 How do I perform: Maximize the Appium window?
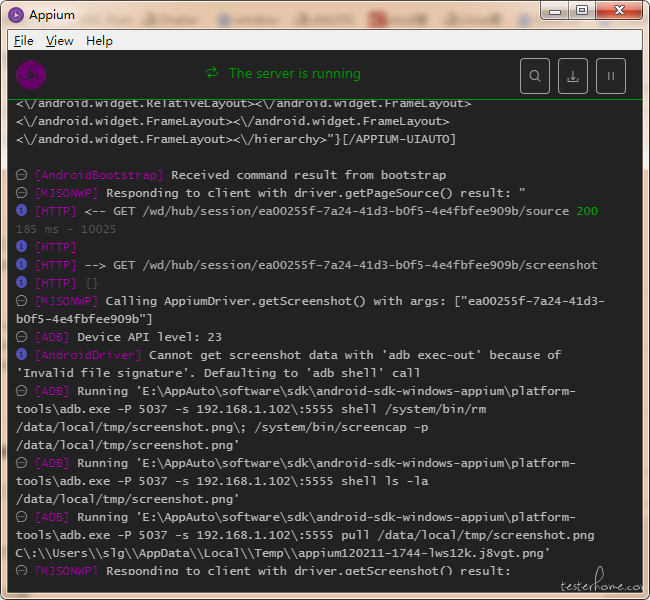tap(582, 10)
